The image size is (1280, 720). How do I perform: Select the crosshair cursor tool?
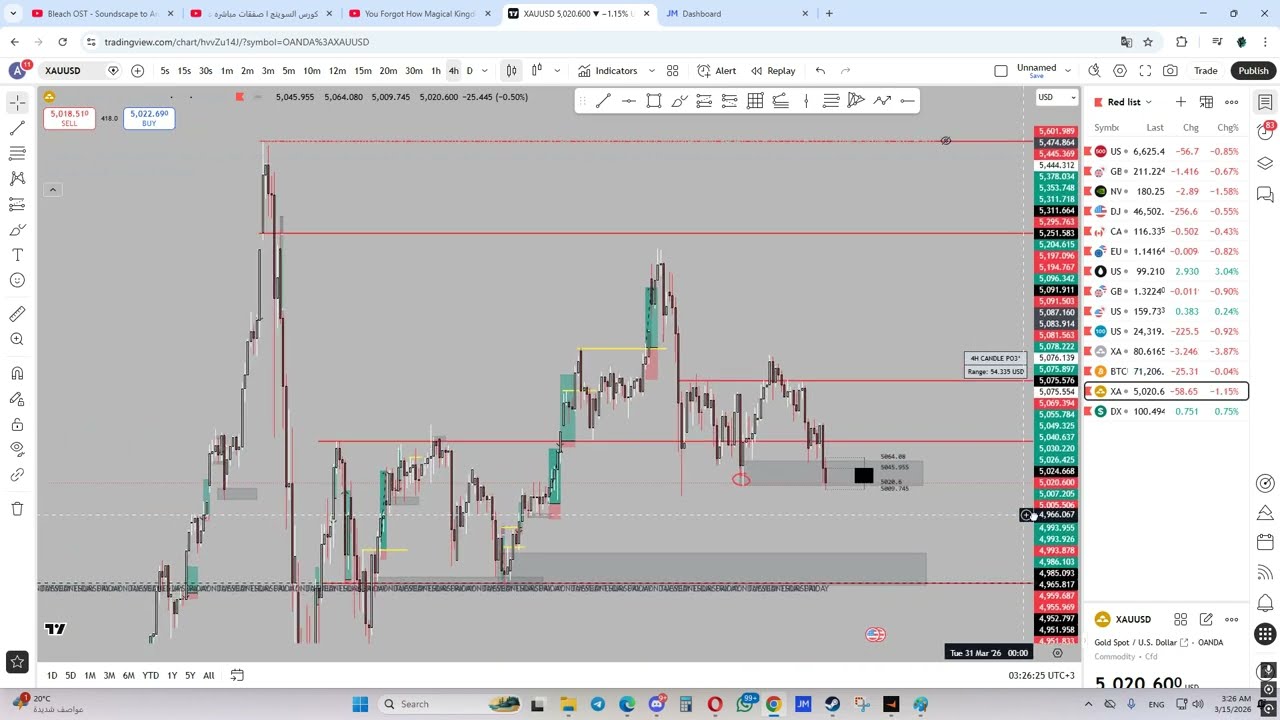17,102
